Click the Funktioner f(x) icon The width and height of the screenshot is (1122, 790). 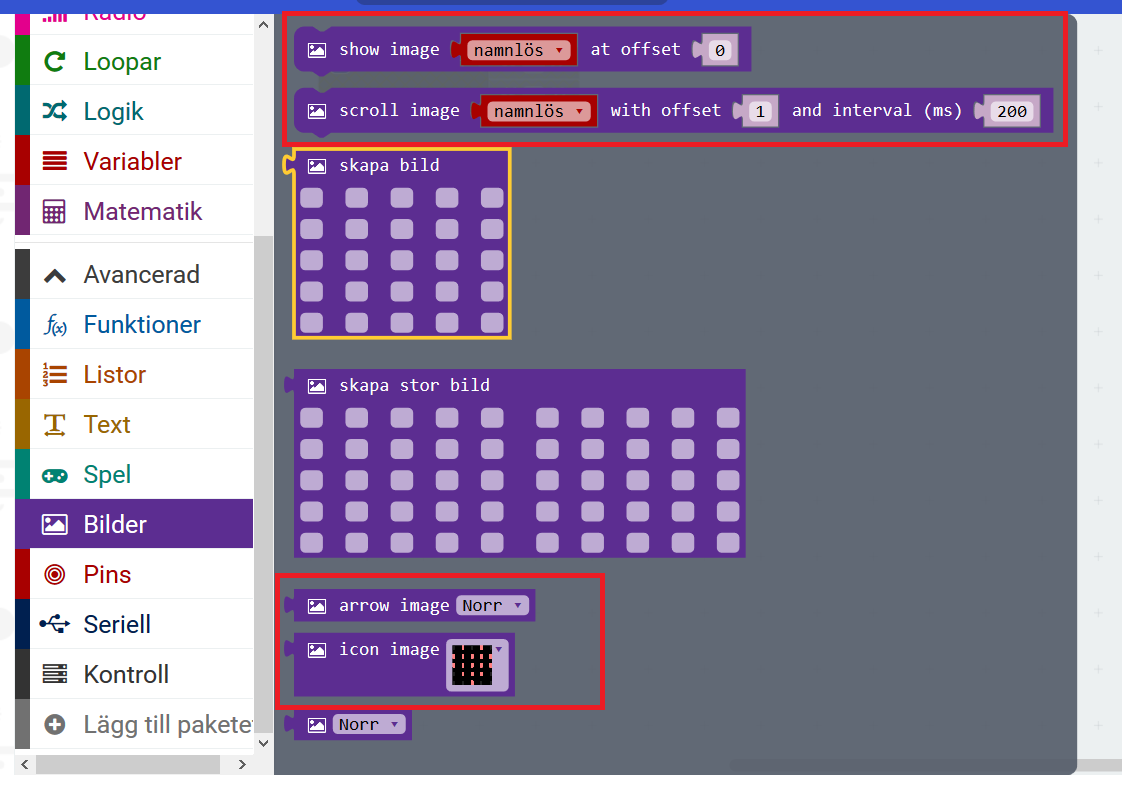coord(55,325)
